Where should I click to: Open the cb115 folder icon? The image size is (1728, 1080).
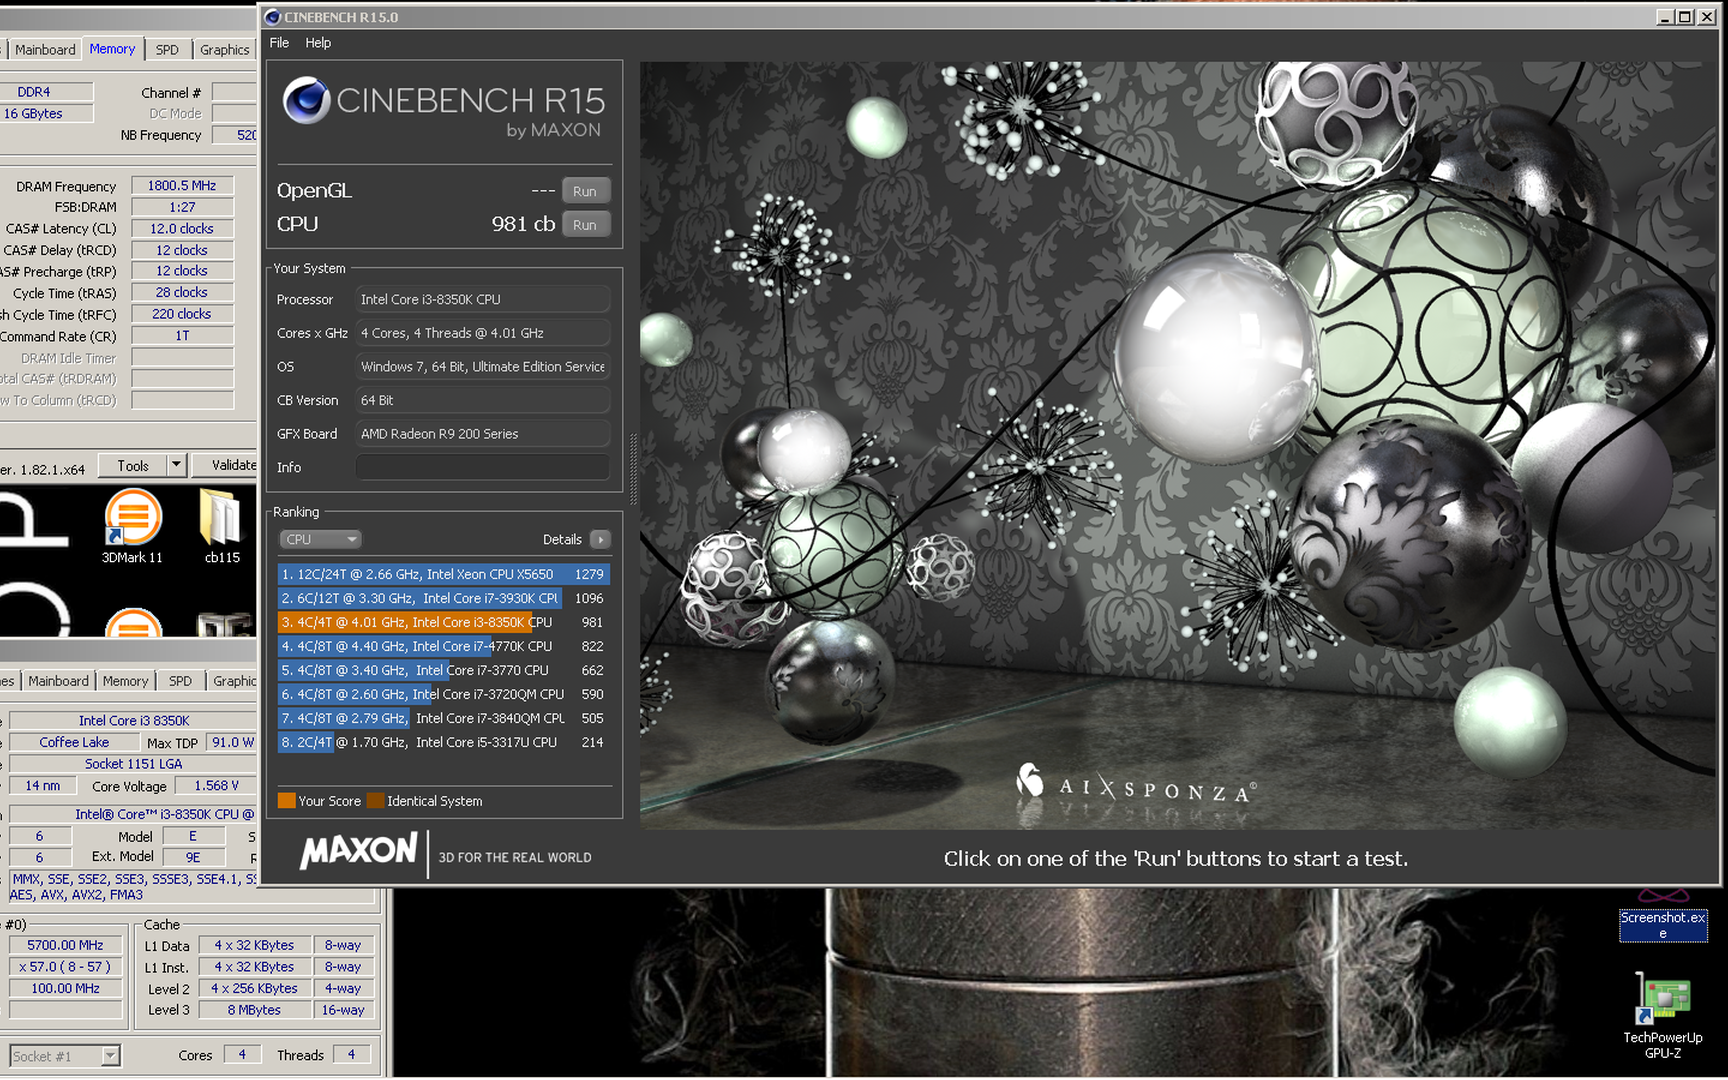point(221,526)
